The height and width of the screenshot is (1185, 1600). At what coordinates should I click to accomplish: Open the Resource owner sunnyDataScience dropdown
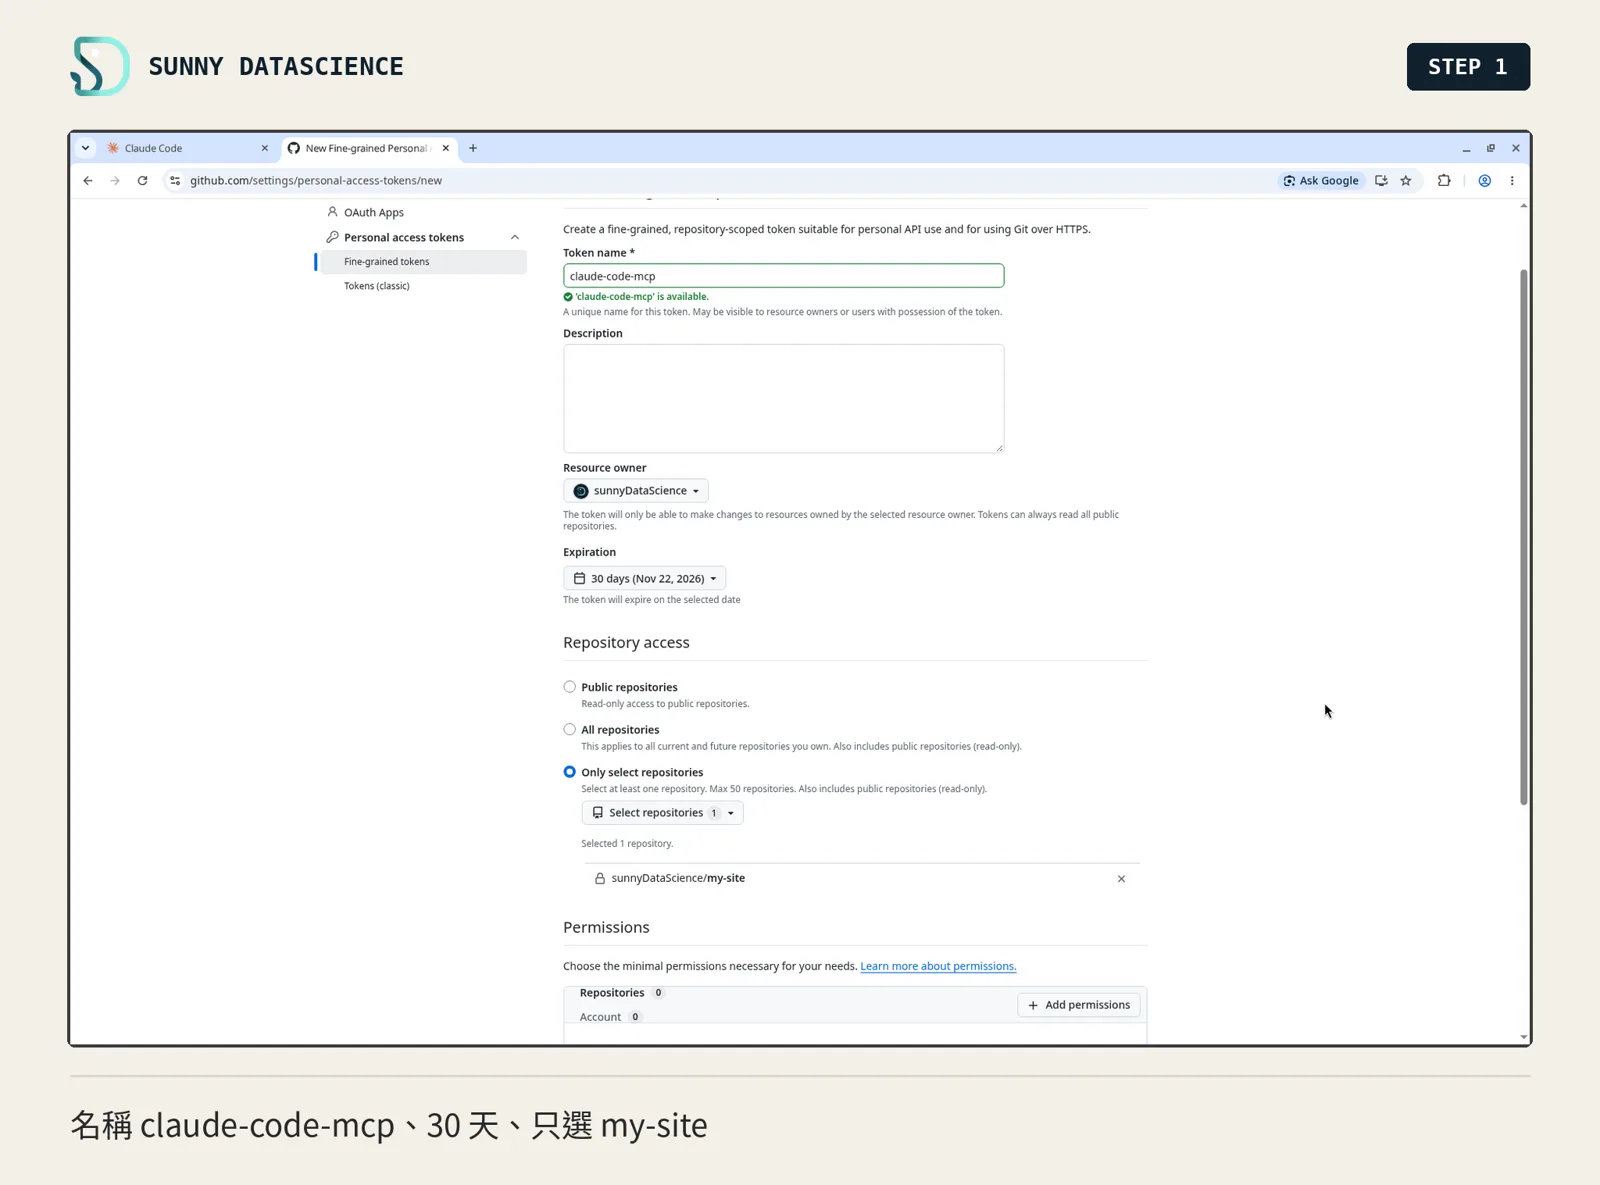pyautogui.click(x=636, y=491)
